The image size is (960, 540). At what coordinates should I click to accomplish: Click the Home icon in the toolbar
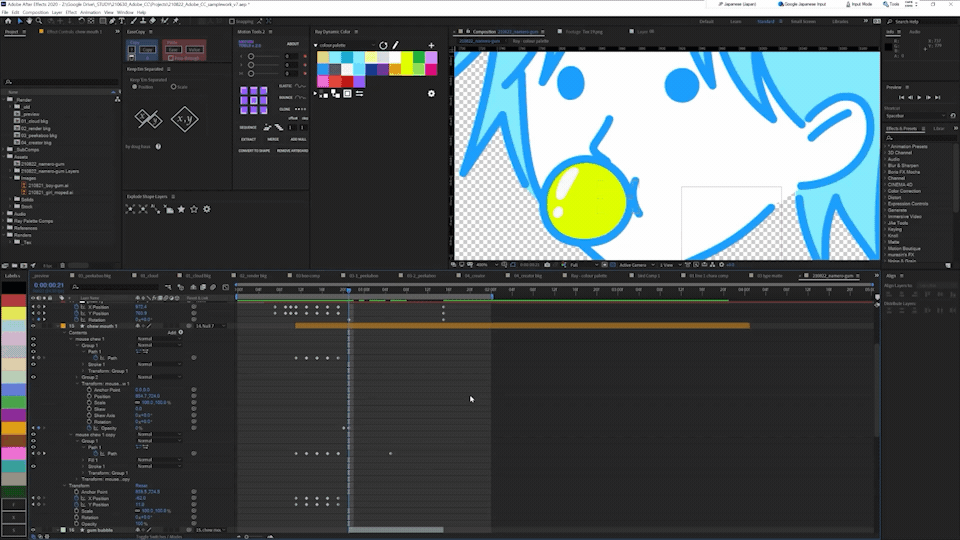click(8, 21)
